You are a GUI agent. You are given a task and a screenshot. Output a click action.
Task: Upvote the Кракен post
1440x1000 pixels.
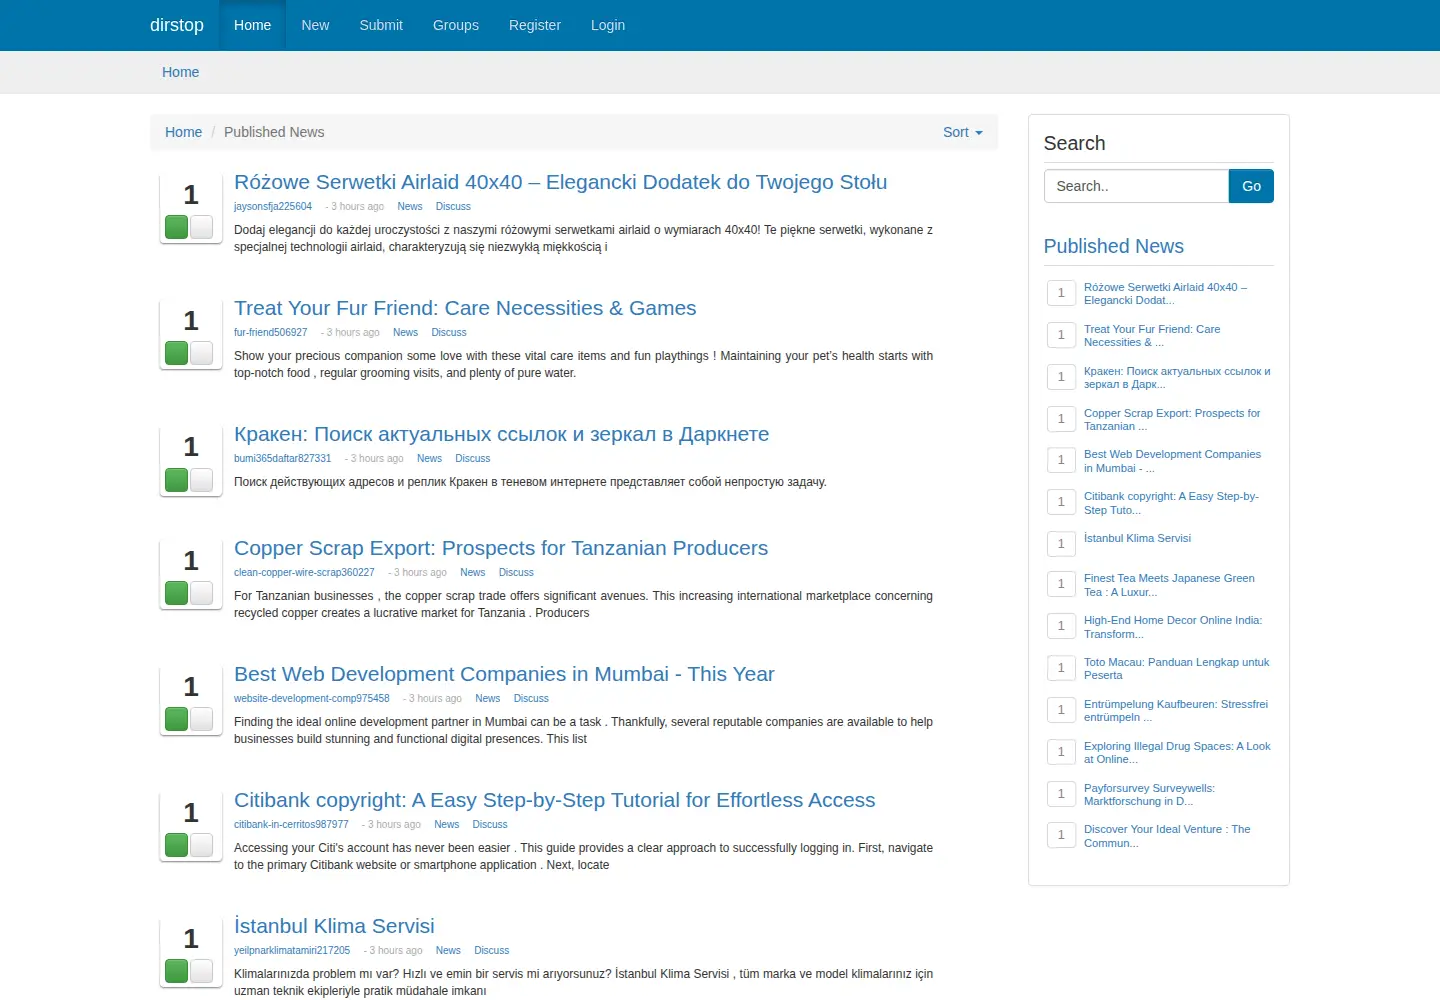click(x=177, y=479)
